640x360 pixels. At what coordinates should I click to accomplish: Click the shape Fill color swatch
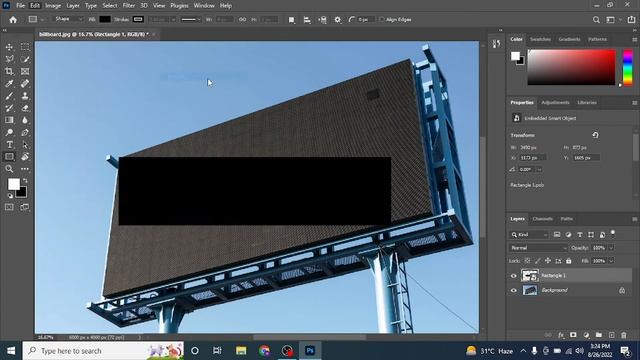(105, 19)
